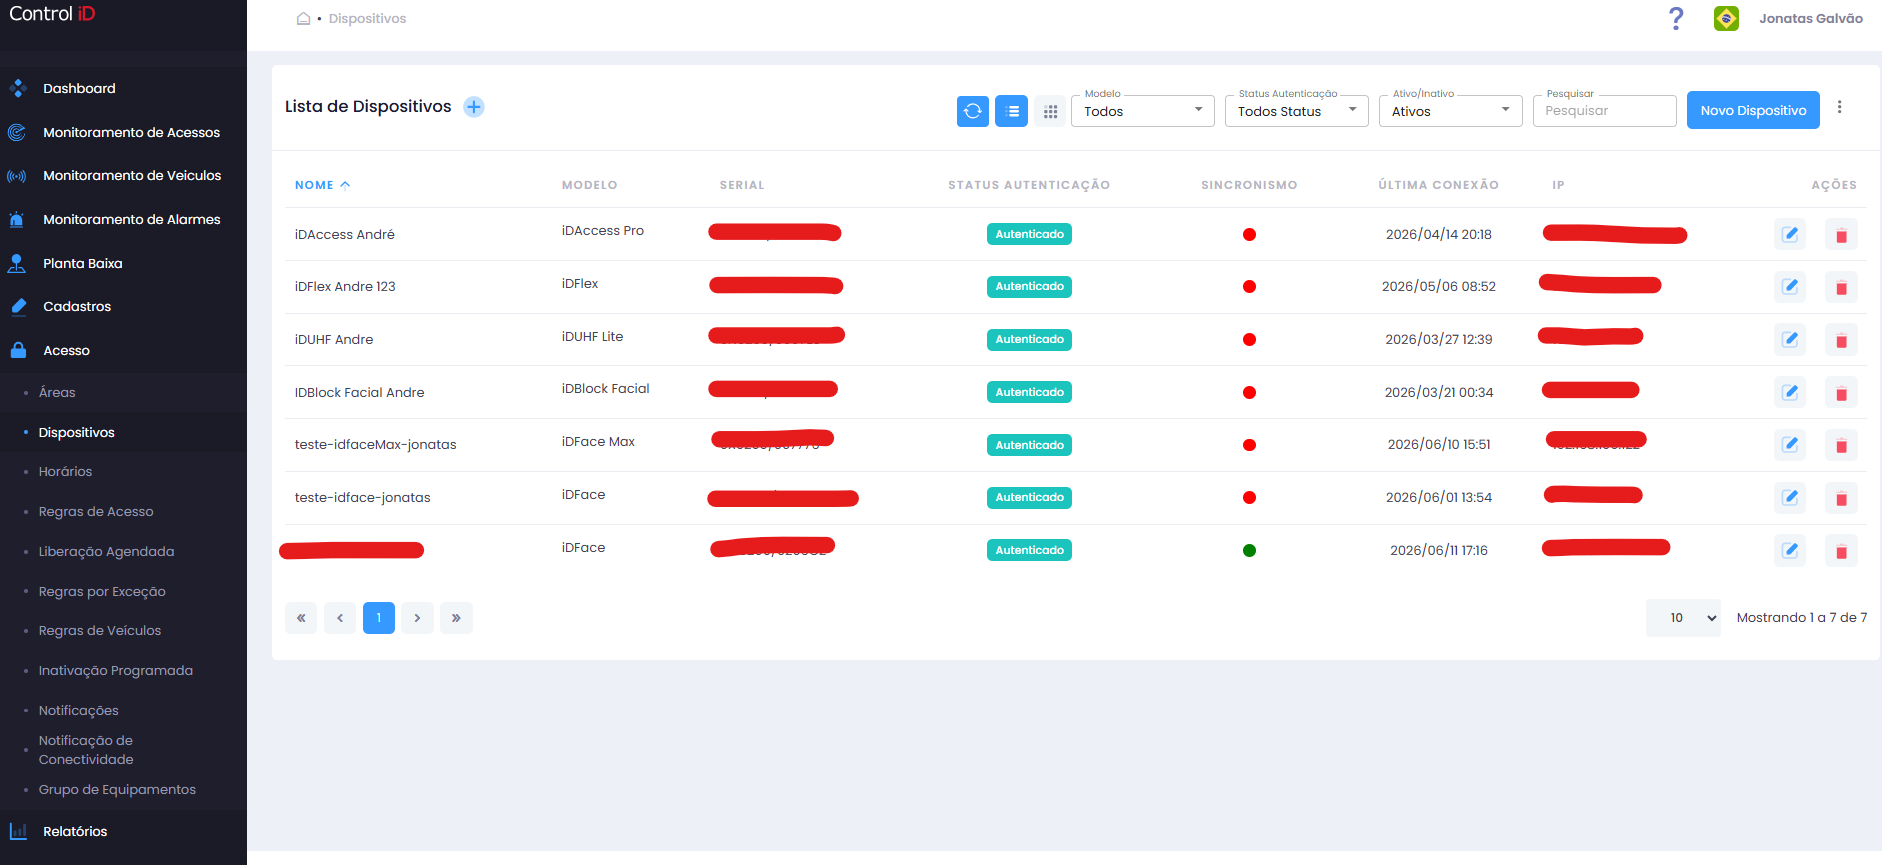Select the list view layout icon
This screenshot has width=1882, height=865.
click(1011, 111)
